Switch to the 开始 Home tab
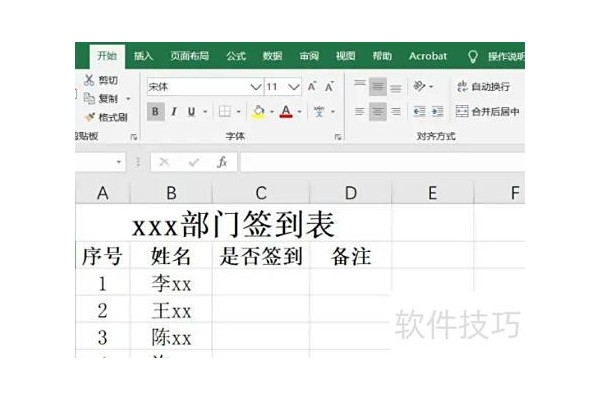This screenshot has width=600, height=400. (107, 56)
